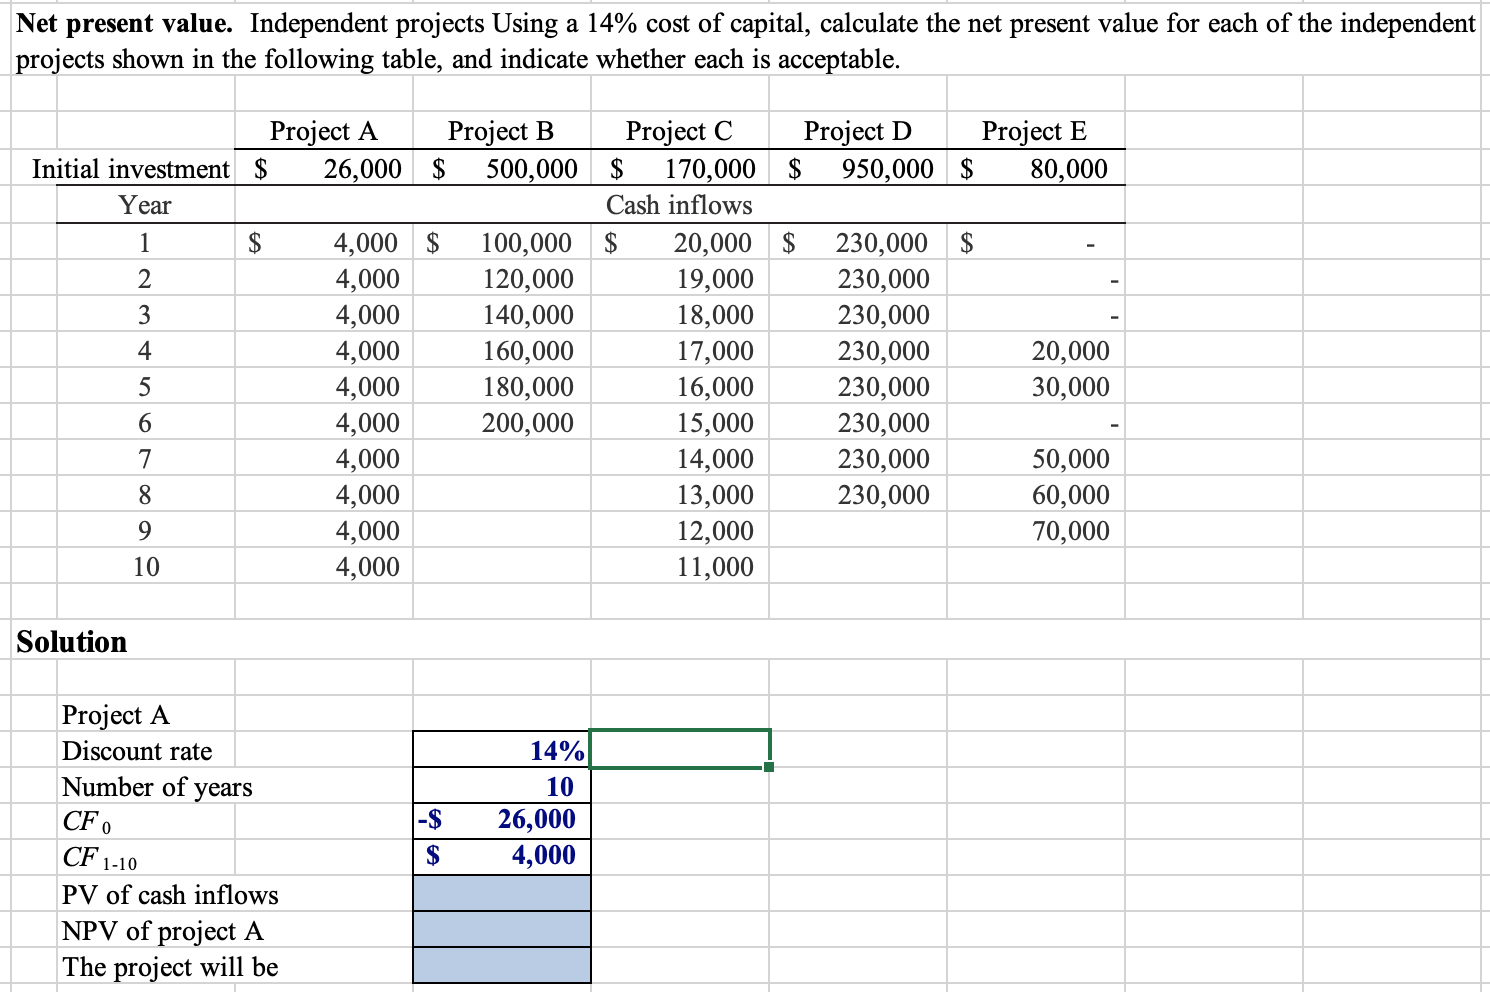Click the shaded cell next to The project will be
The image size is (1490, 992).
pyautogui.click(x=500, y=966)
